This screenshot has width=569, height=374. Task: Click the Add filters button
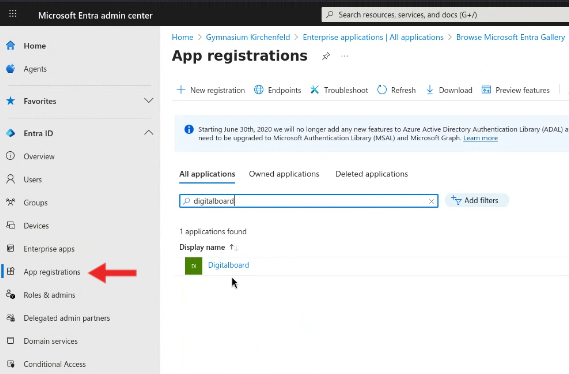476,200
